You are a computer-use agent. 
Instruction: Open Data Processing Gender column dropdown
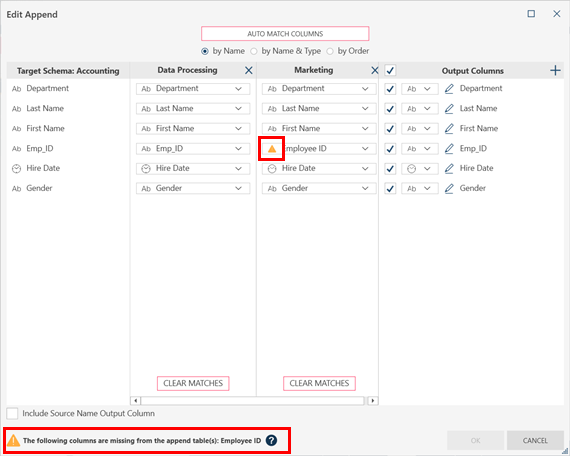pos(193,188)
